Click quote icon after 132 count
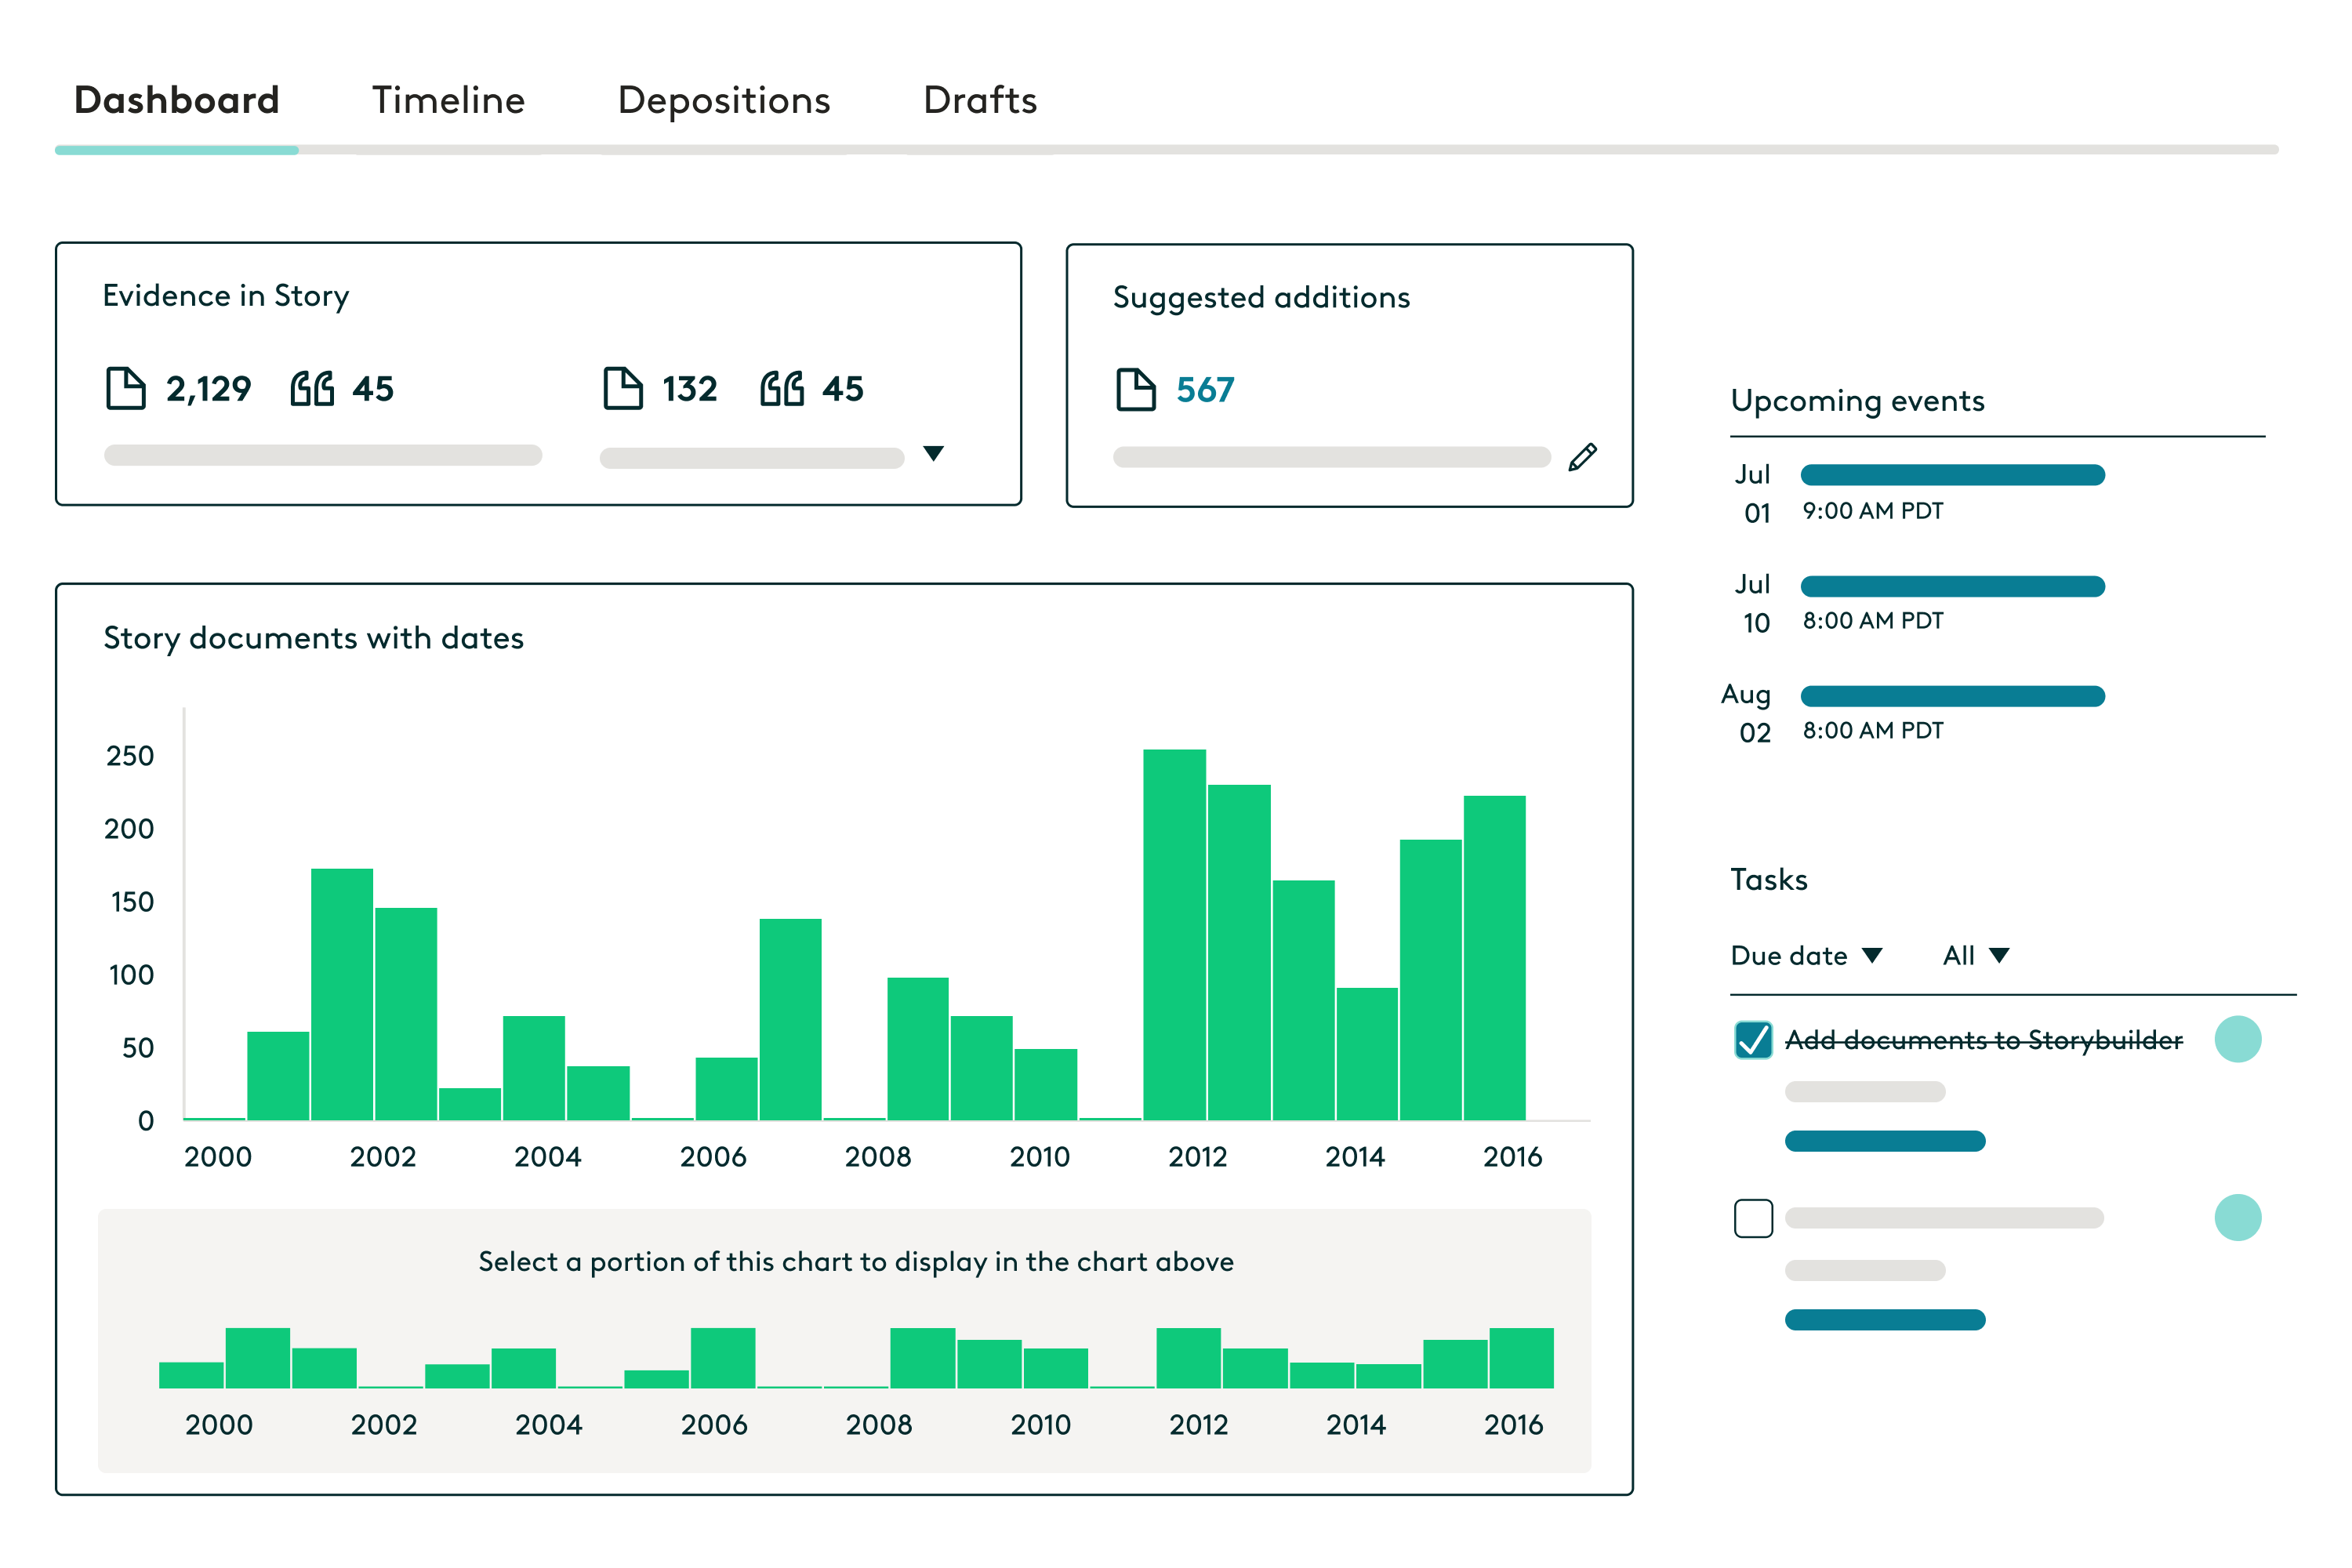 tap(782, 388)
